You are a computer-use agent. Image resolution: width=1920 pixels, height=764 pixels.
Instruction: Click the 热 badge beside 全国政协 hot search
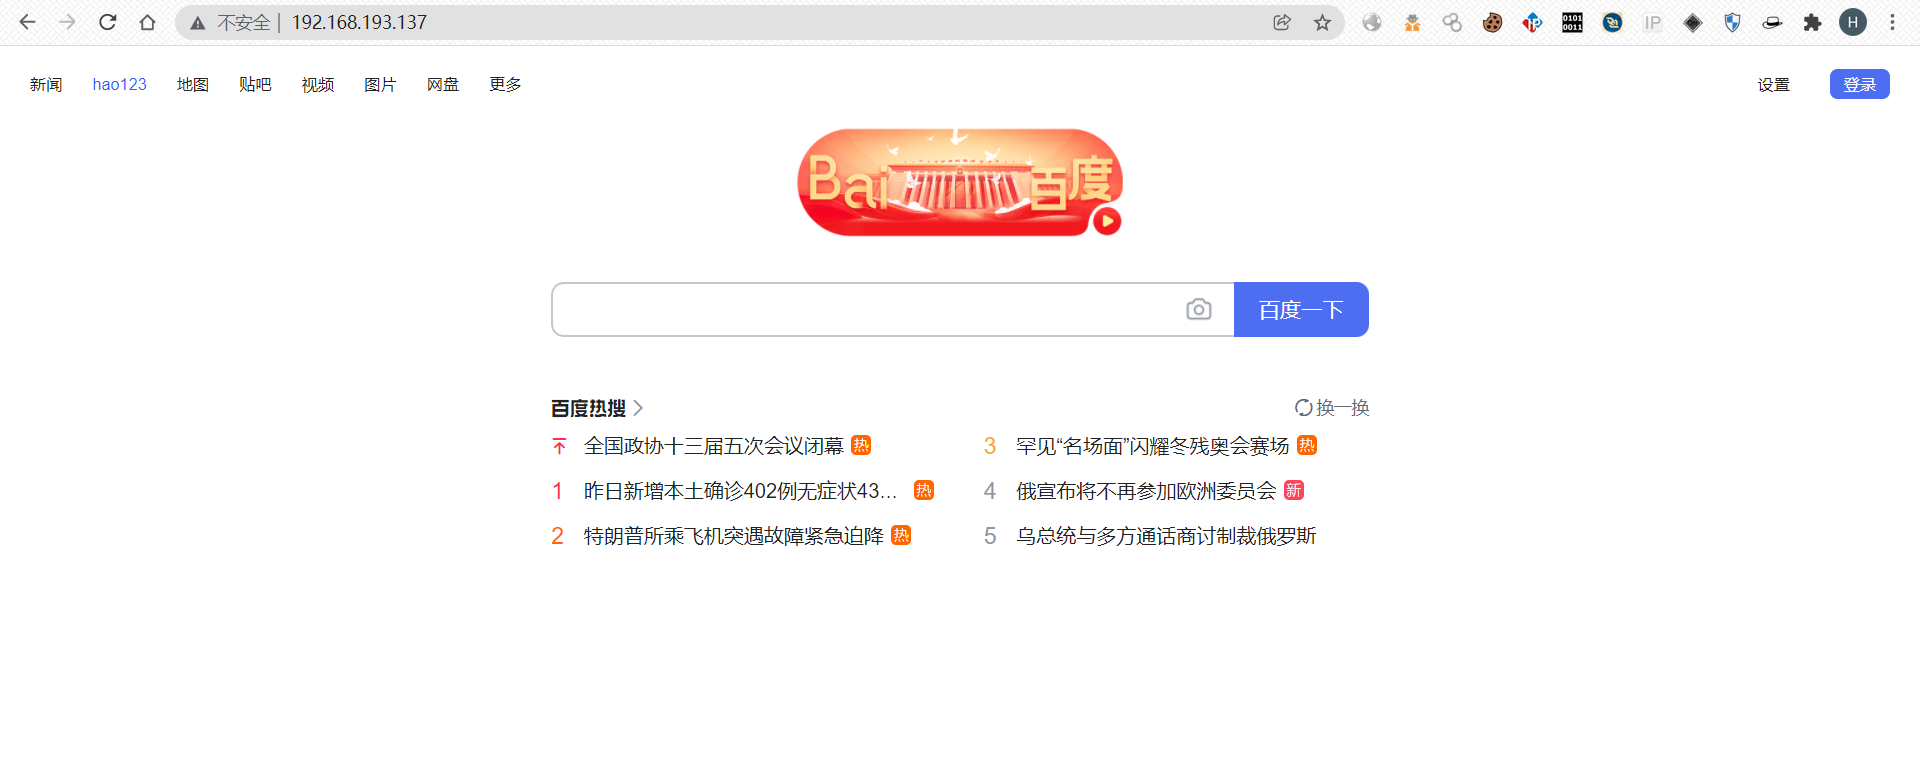[x=861, y=445]
